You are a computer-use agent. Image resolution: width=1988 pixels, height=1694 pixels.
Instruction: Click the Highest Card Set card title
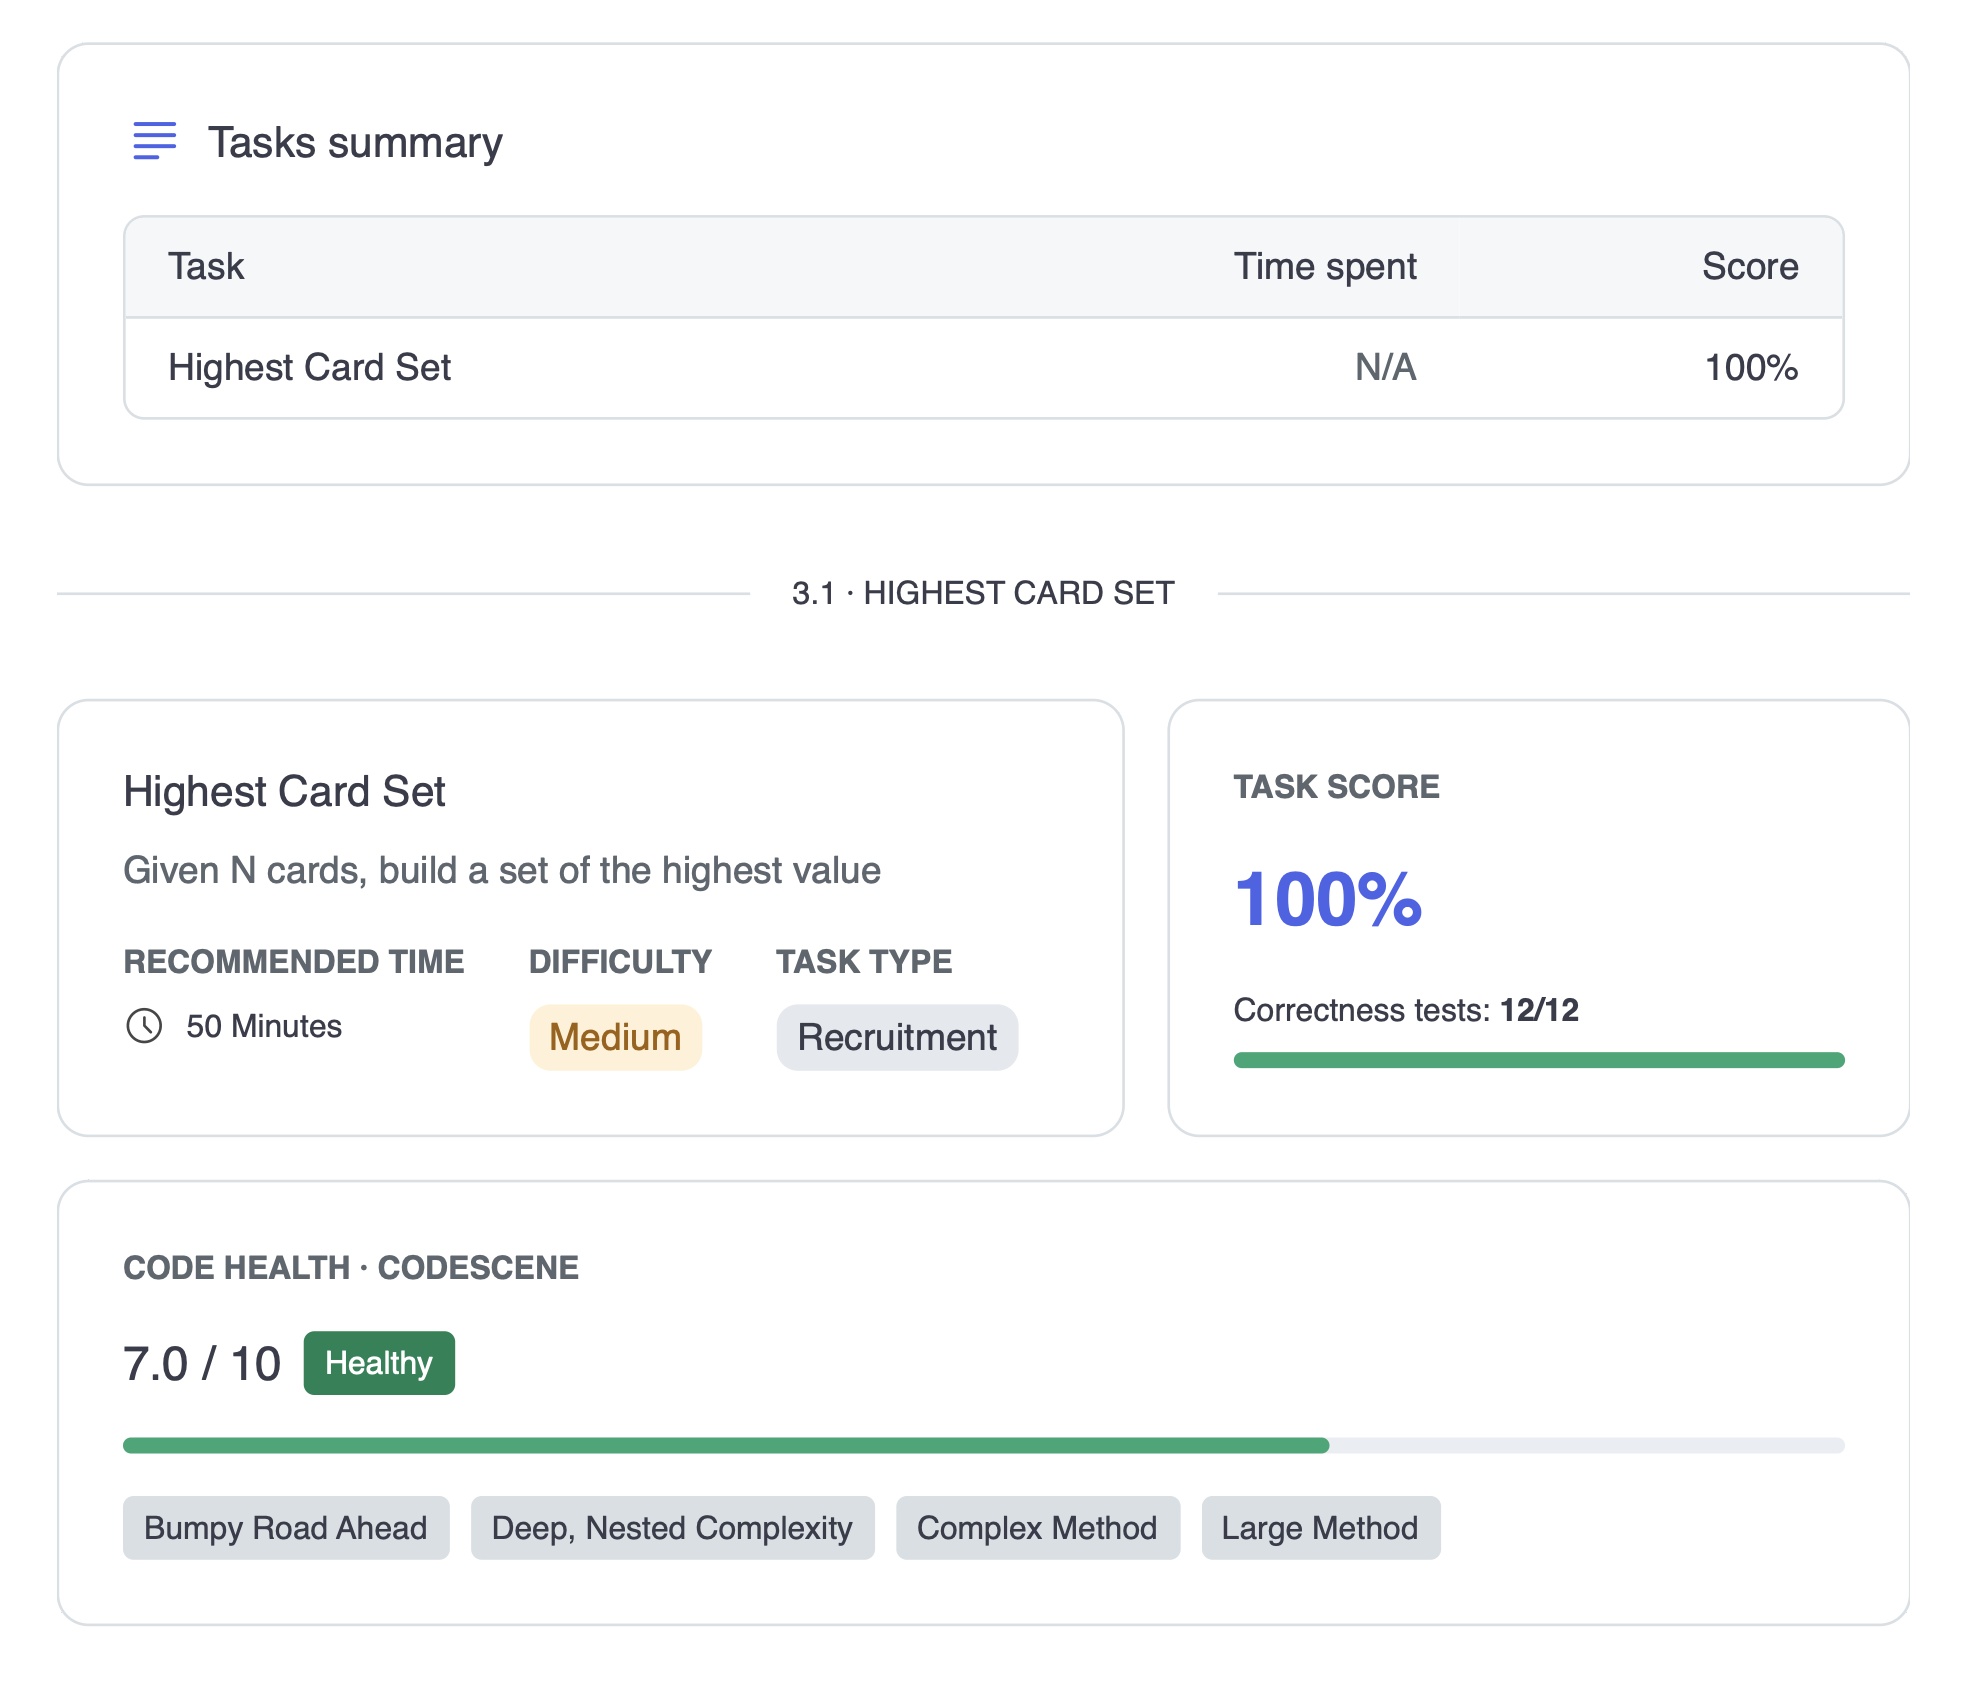pyautogui.click(x=284, y=791)
